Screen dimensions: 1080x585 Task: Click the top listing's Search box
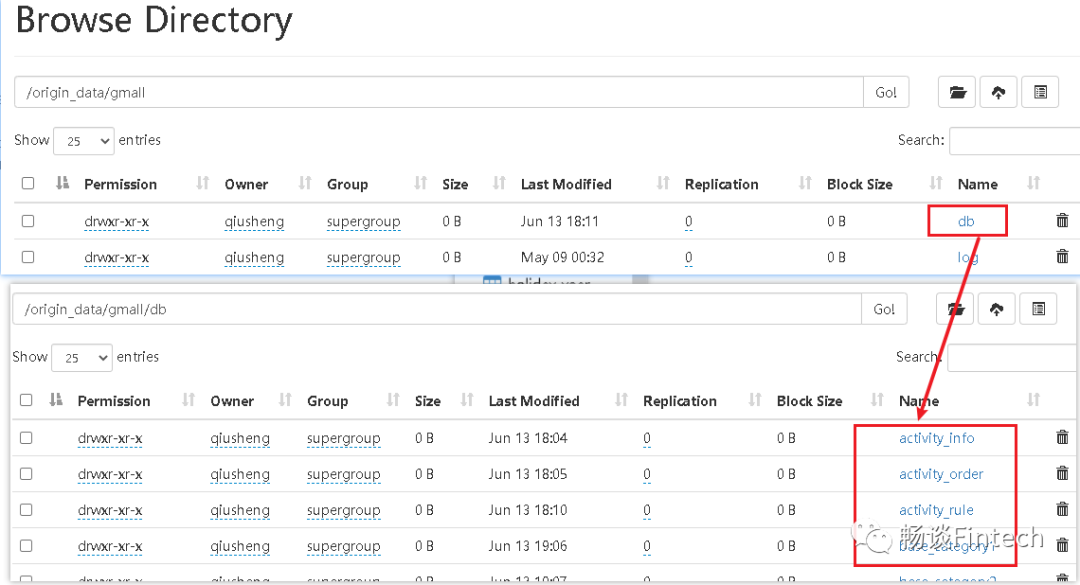1014,141
